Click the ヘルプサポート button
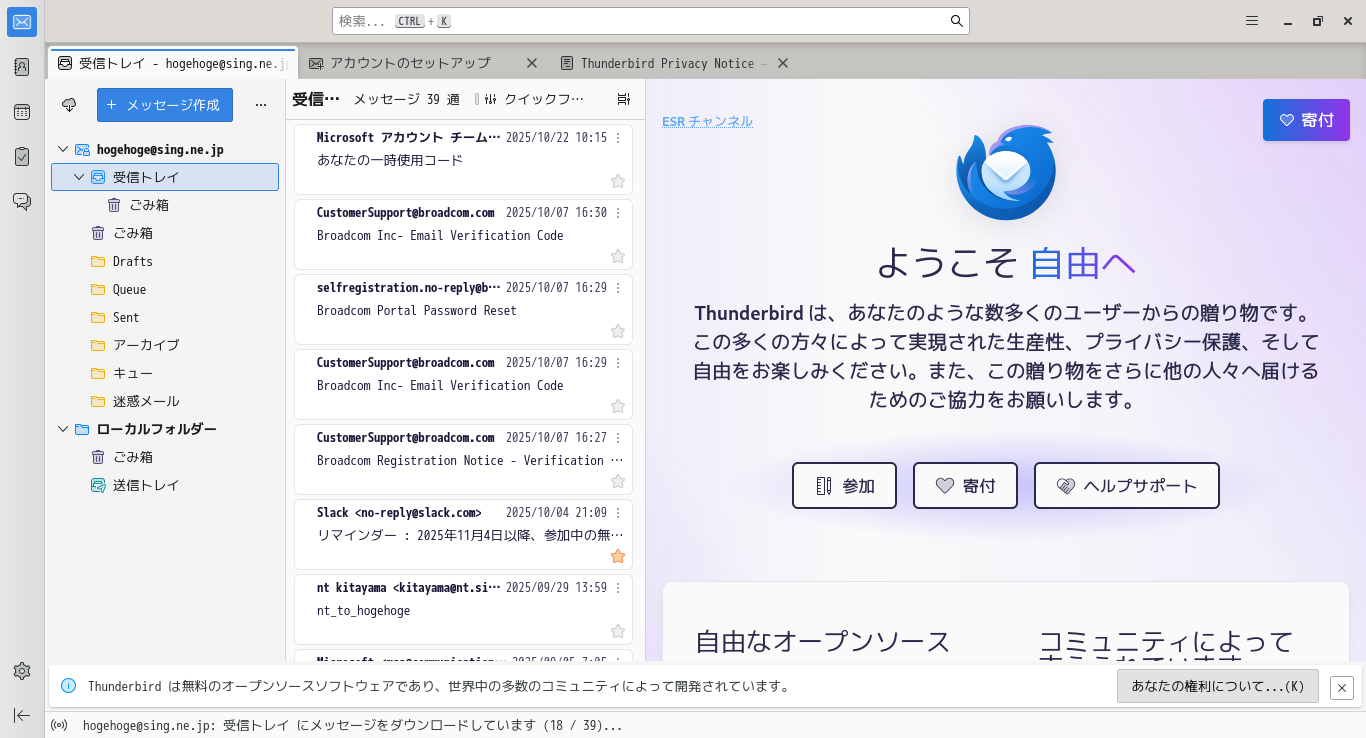The image size is (1366, 738). (1127, 486)
